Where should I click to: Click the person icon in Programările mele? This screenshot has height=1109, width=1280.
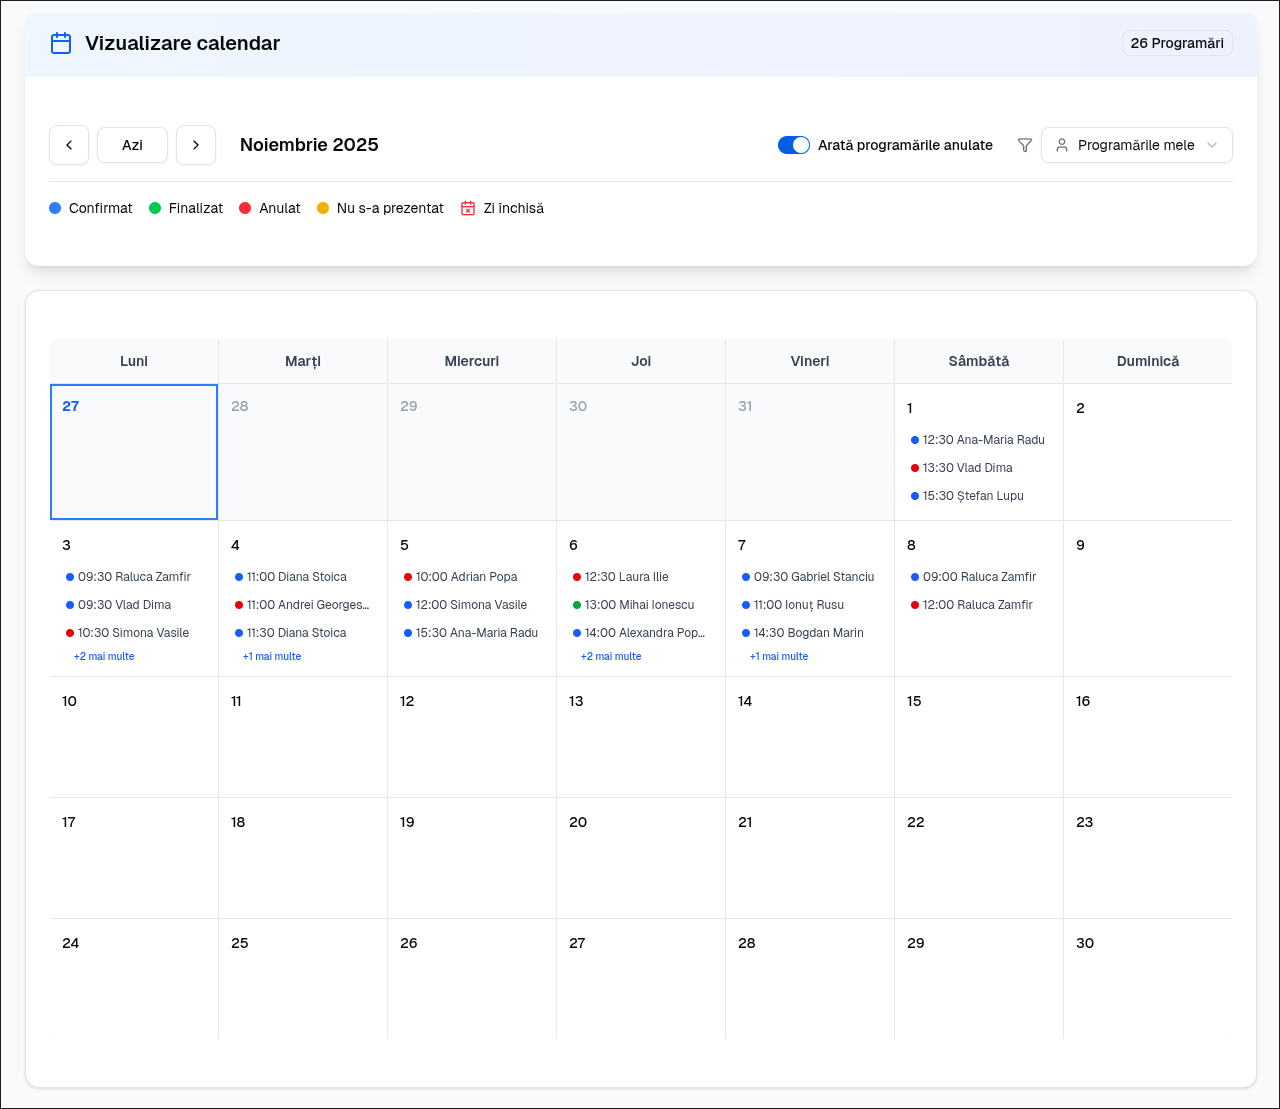pos(1062,145)
